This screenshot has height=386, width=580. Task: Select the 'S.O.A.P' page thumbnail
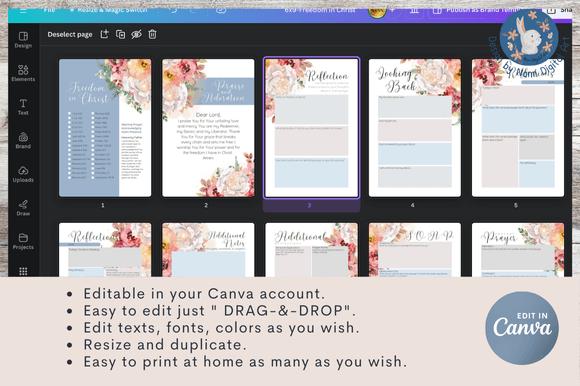tap(415, 250)
